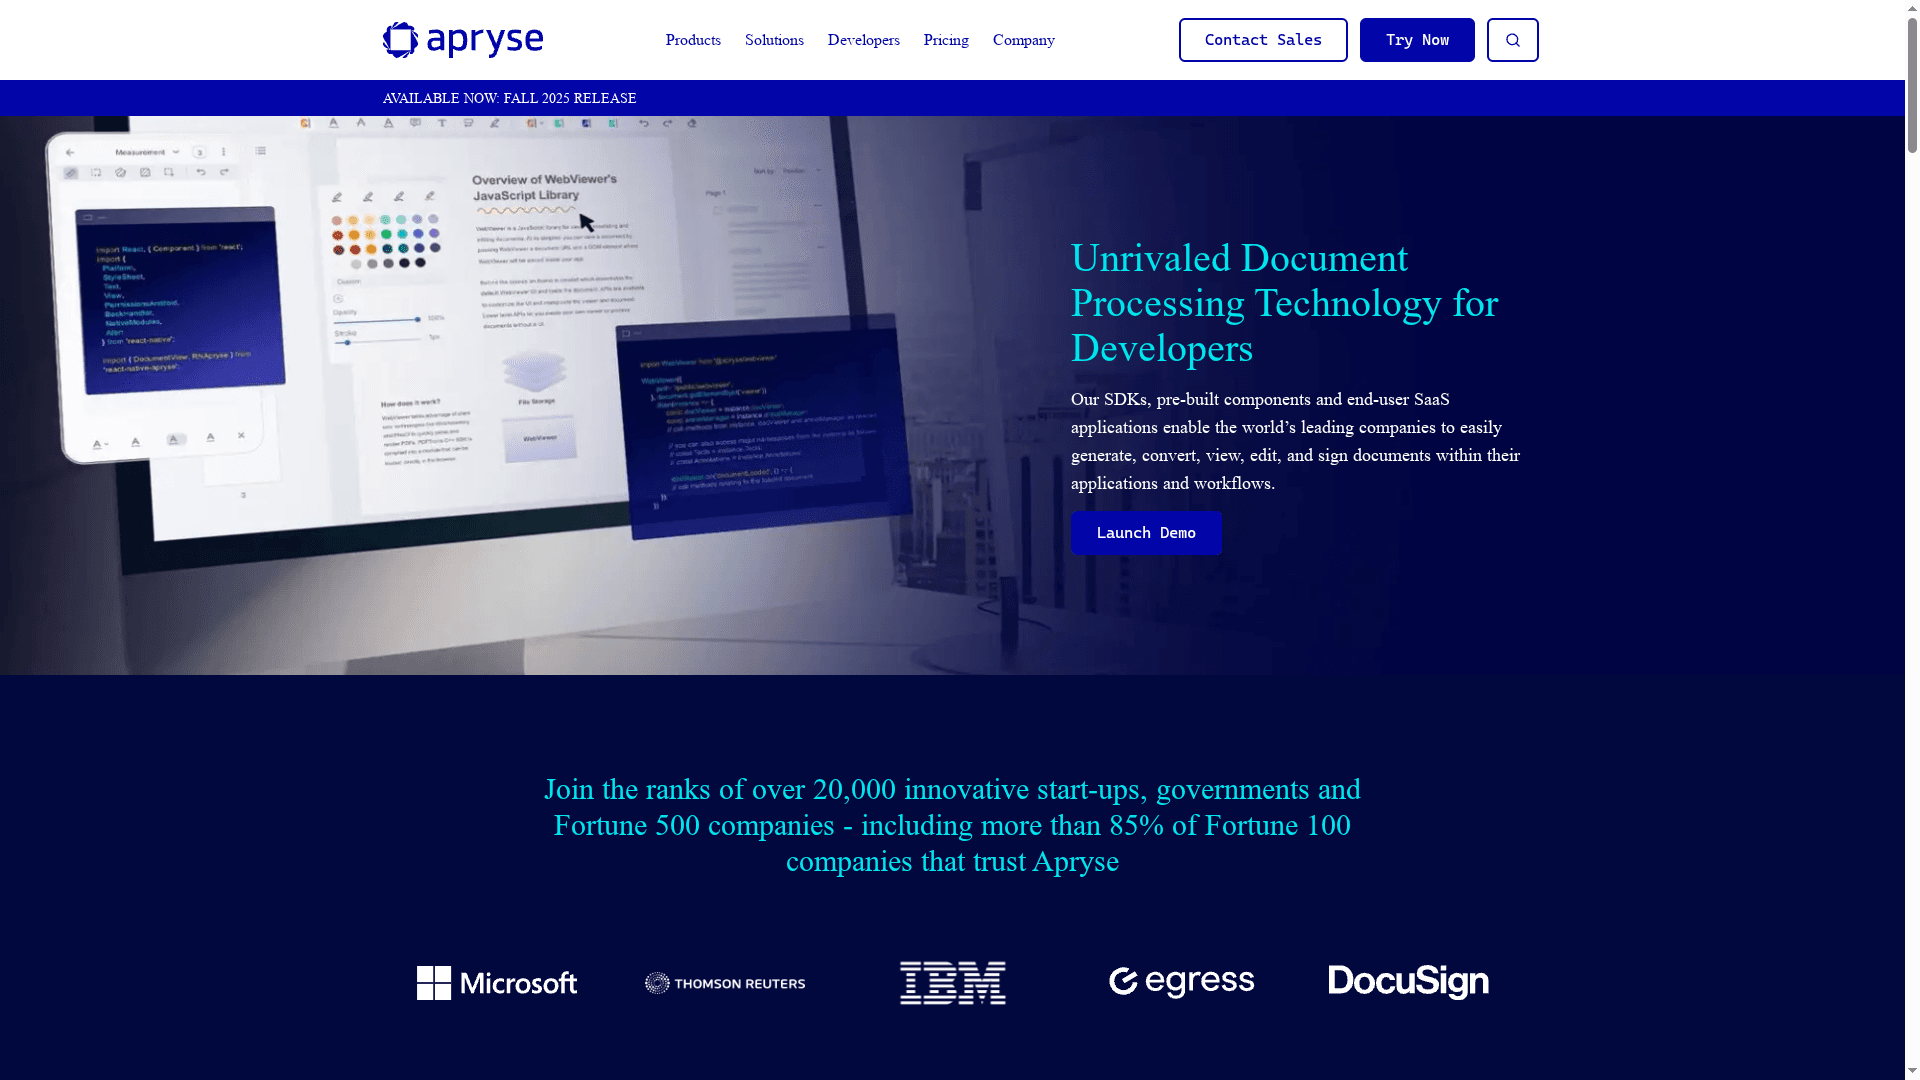Click the Developers menu item
The width and height of the screenshot is (1920, 1080).
[863, 40]
